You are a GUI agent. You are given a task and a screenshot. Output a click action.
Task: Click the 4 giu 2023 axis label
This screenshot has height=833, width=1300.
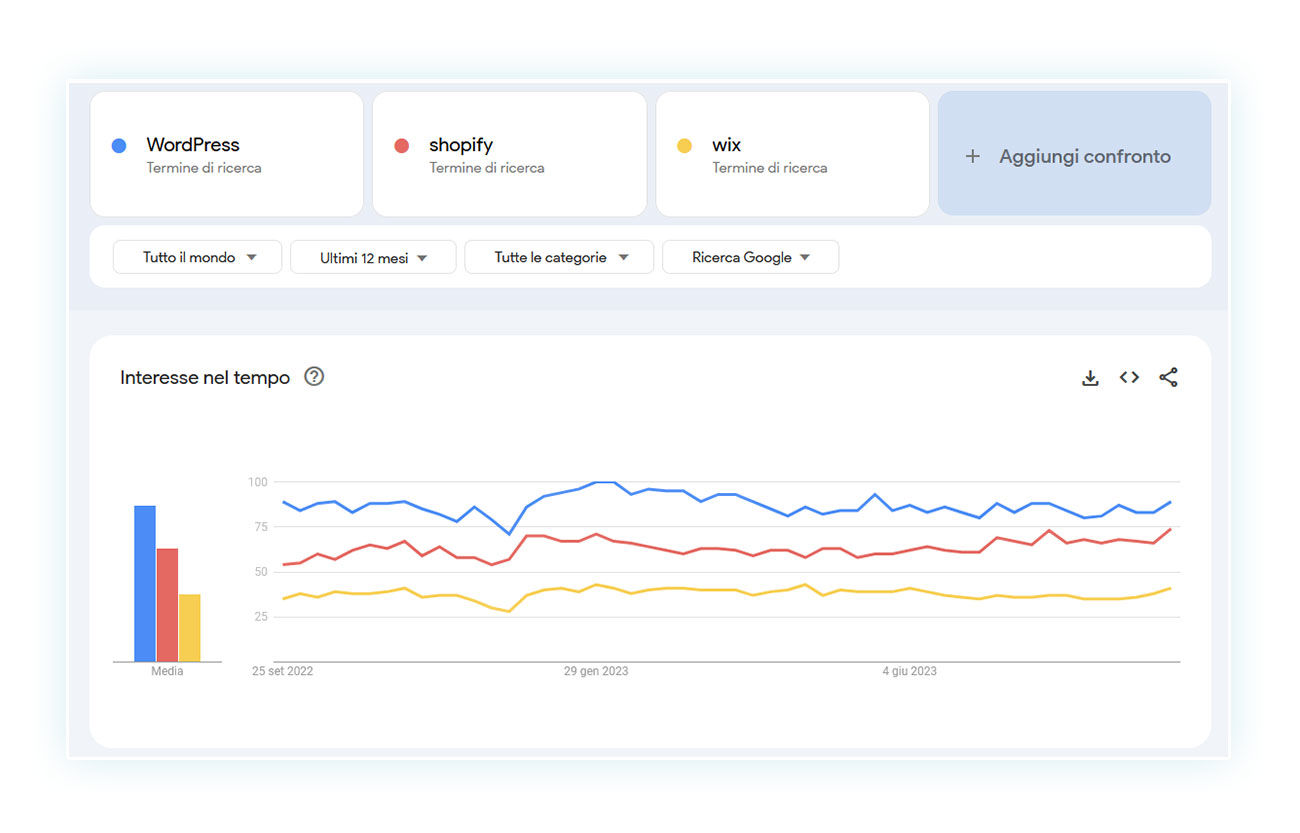[909, 671]
